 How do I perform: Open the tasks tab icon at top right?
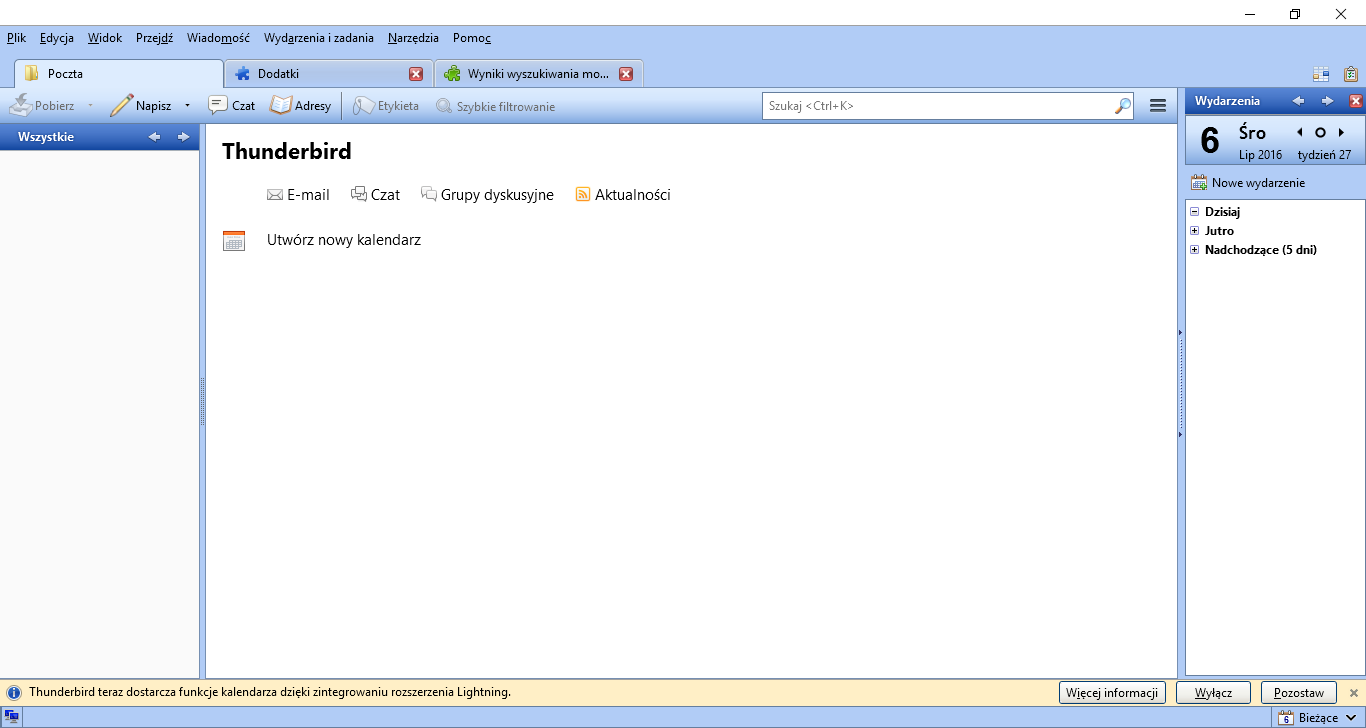[x=1350, y=73]
